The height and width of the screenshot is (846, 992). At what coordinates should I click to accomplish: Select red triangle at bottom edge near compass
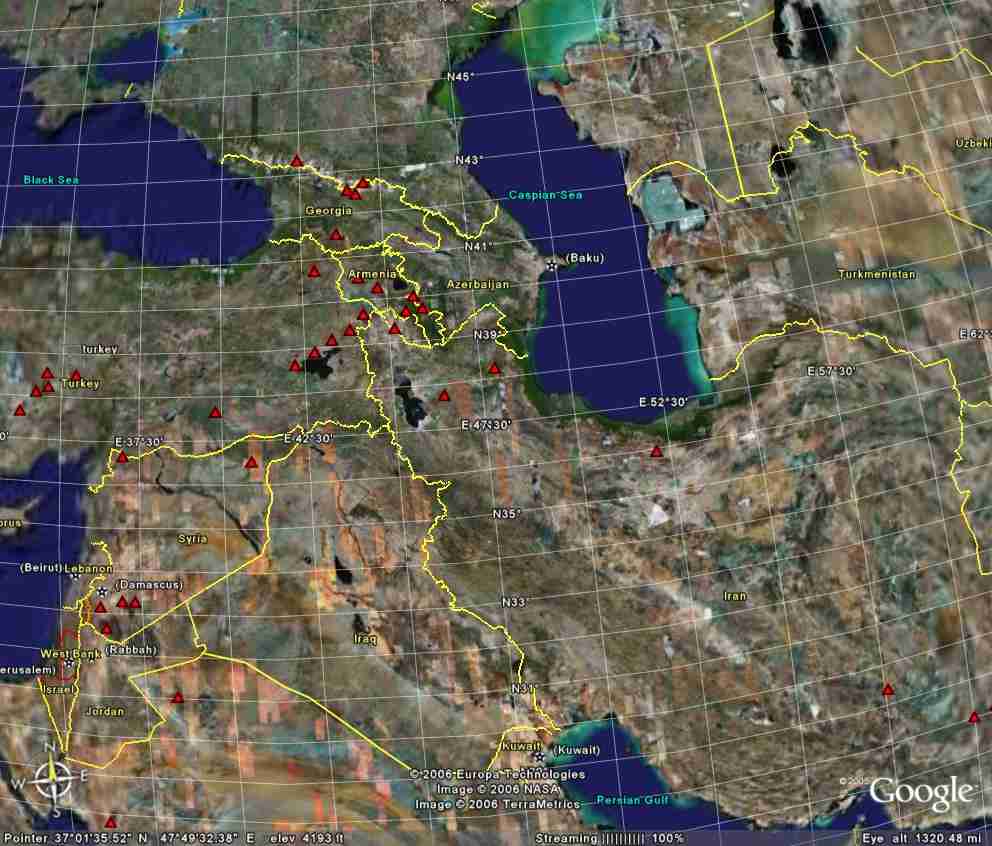click(111, 821)
